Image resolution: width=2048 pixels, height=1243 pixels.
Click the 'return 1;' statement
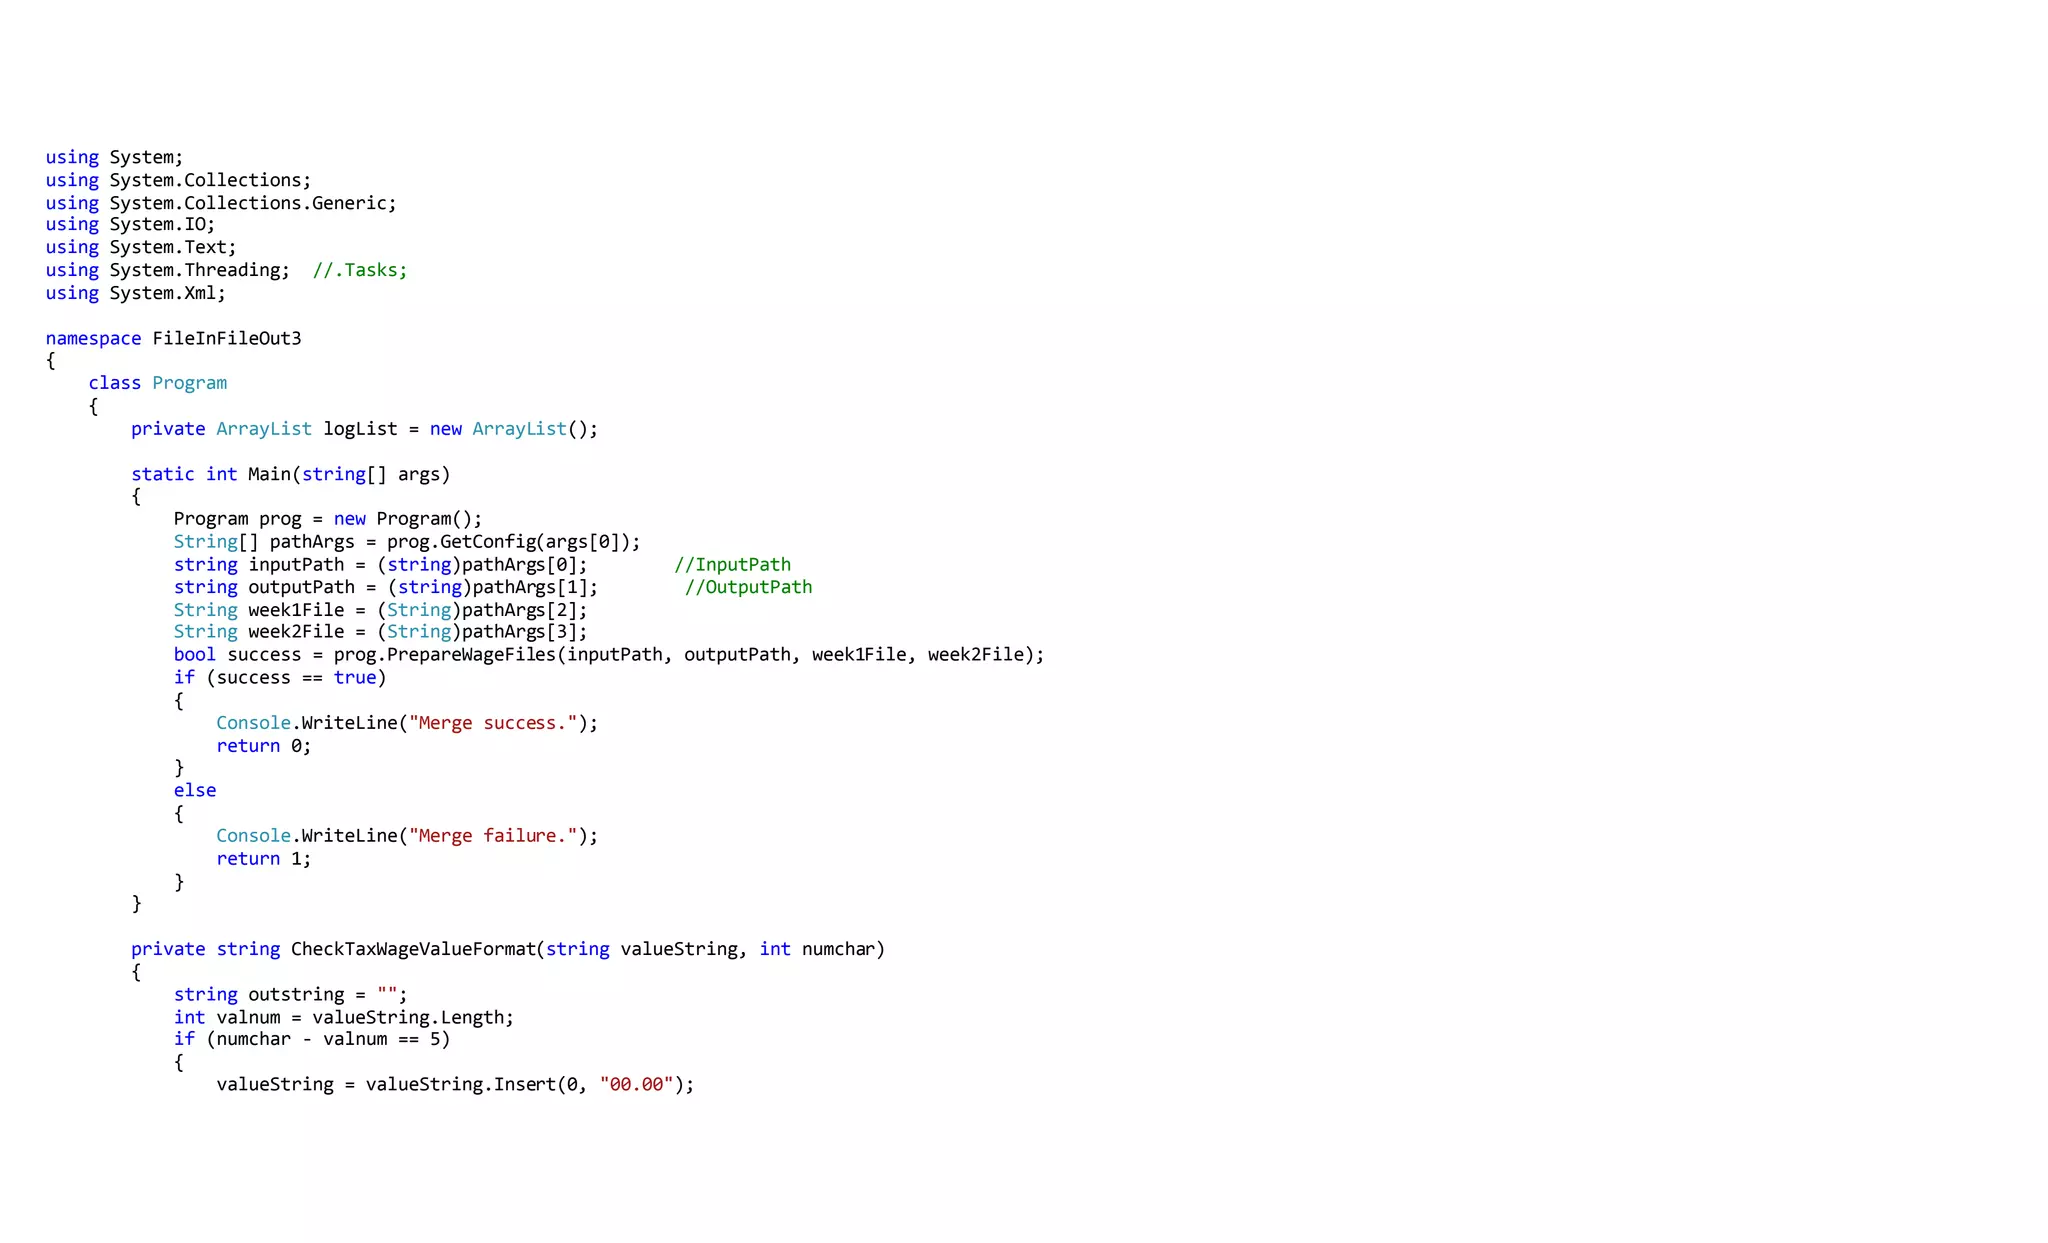[263, 859]
